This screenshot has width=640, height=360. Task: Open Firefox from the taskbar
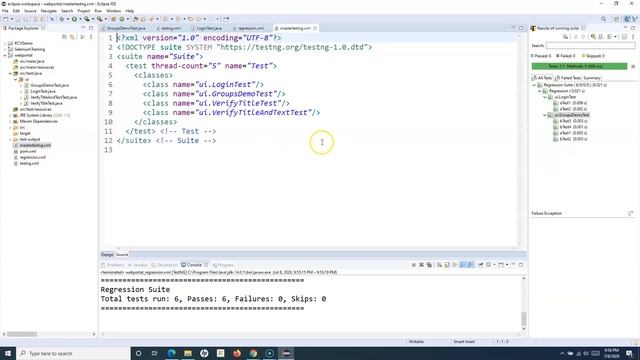237,353
